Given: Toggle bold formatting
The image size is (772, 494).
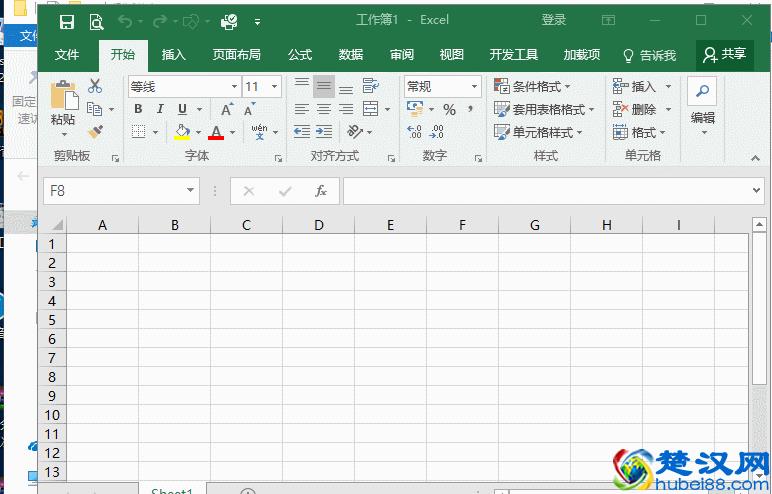Looking at the screenshot, I should pyautogui.click(x=138, y=109).
